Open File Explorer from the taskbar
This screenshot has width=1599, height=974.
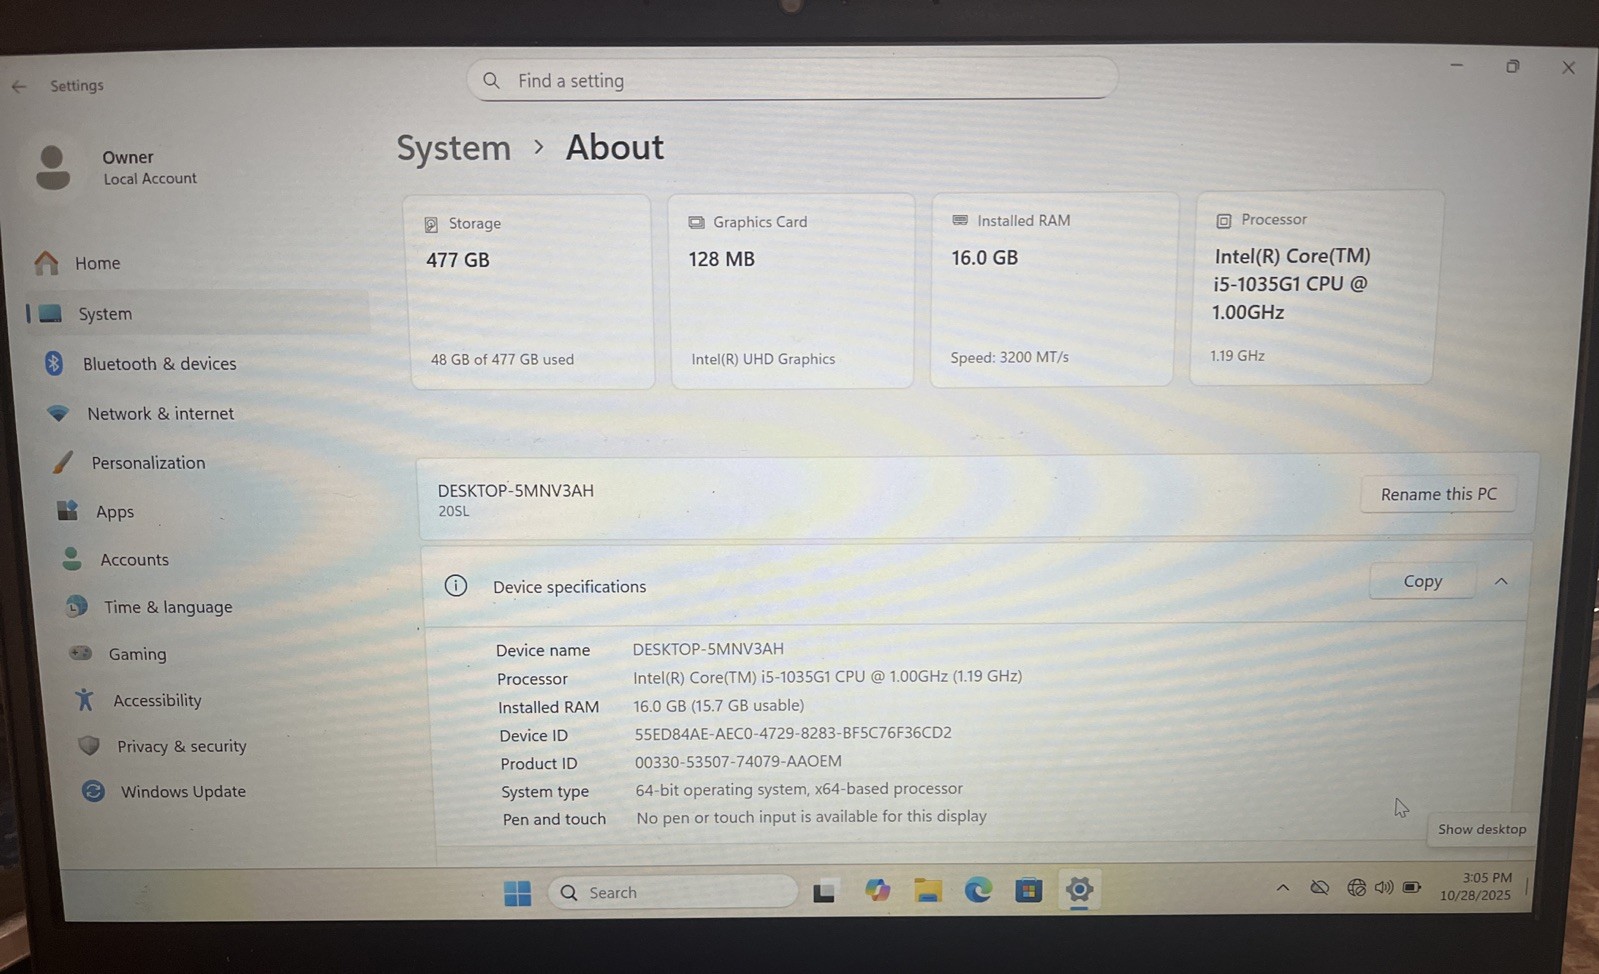[928, 890]
